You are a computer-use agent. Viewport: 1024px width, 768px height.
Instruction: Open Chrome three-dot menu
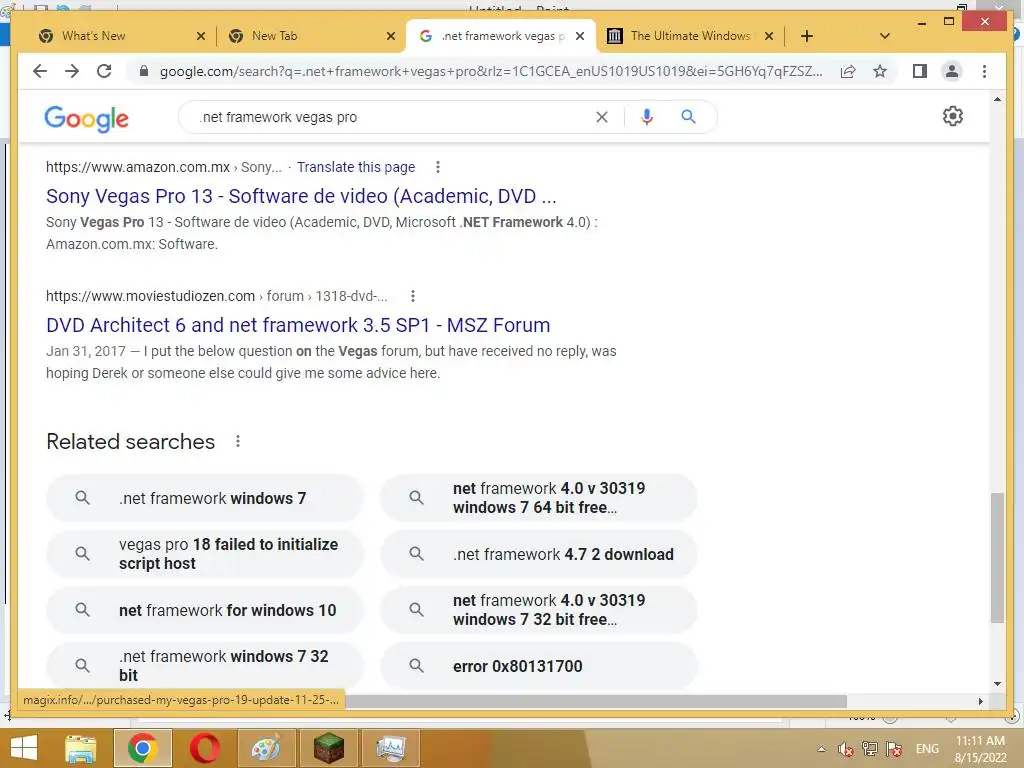(984, 71)
